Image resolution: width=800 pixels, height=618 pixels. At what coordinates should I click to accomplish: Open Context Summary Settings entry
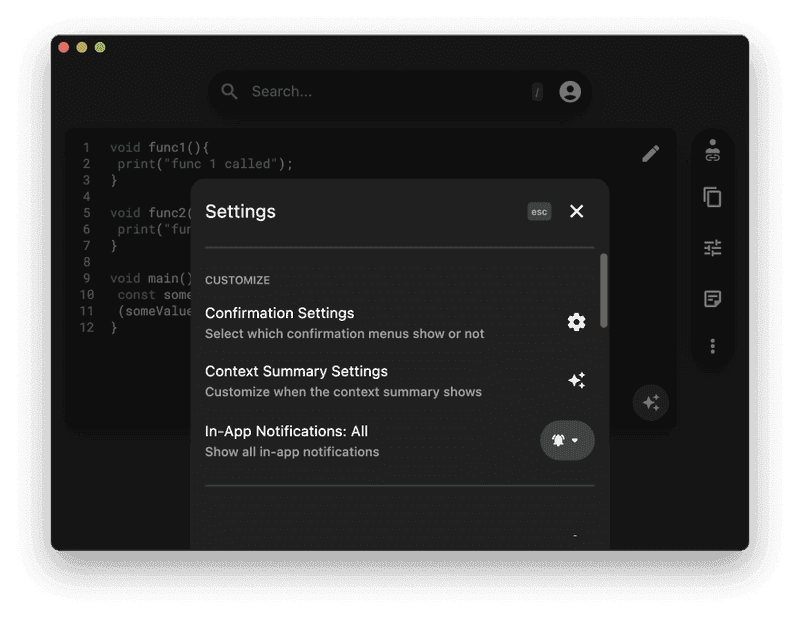tap(296, 371)
